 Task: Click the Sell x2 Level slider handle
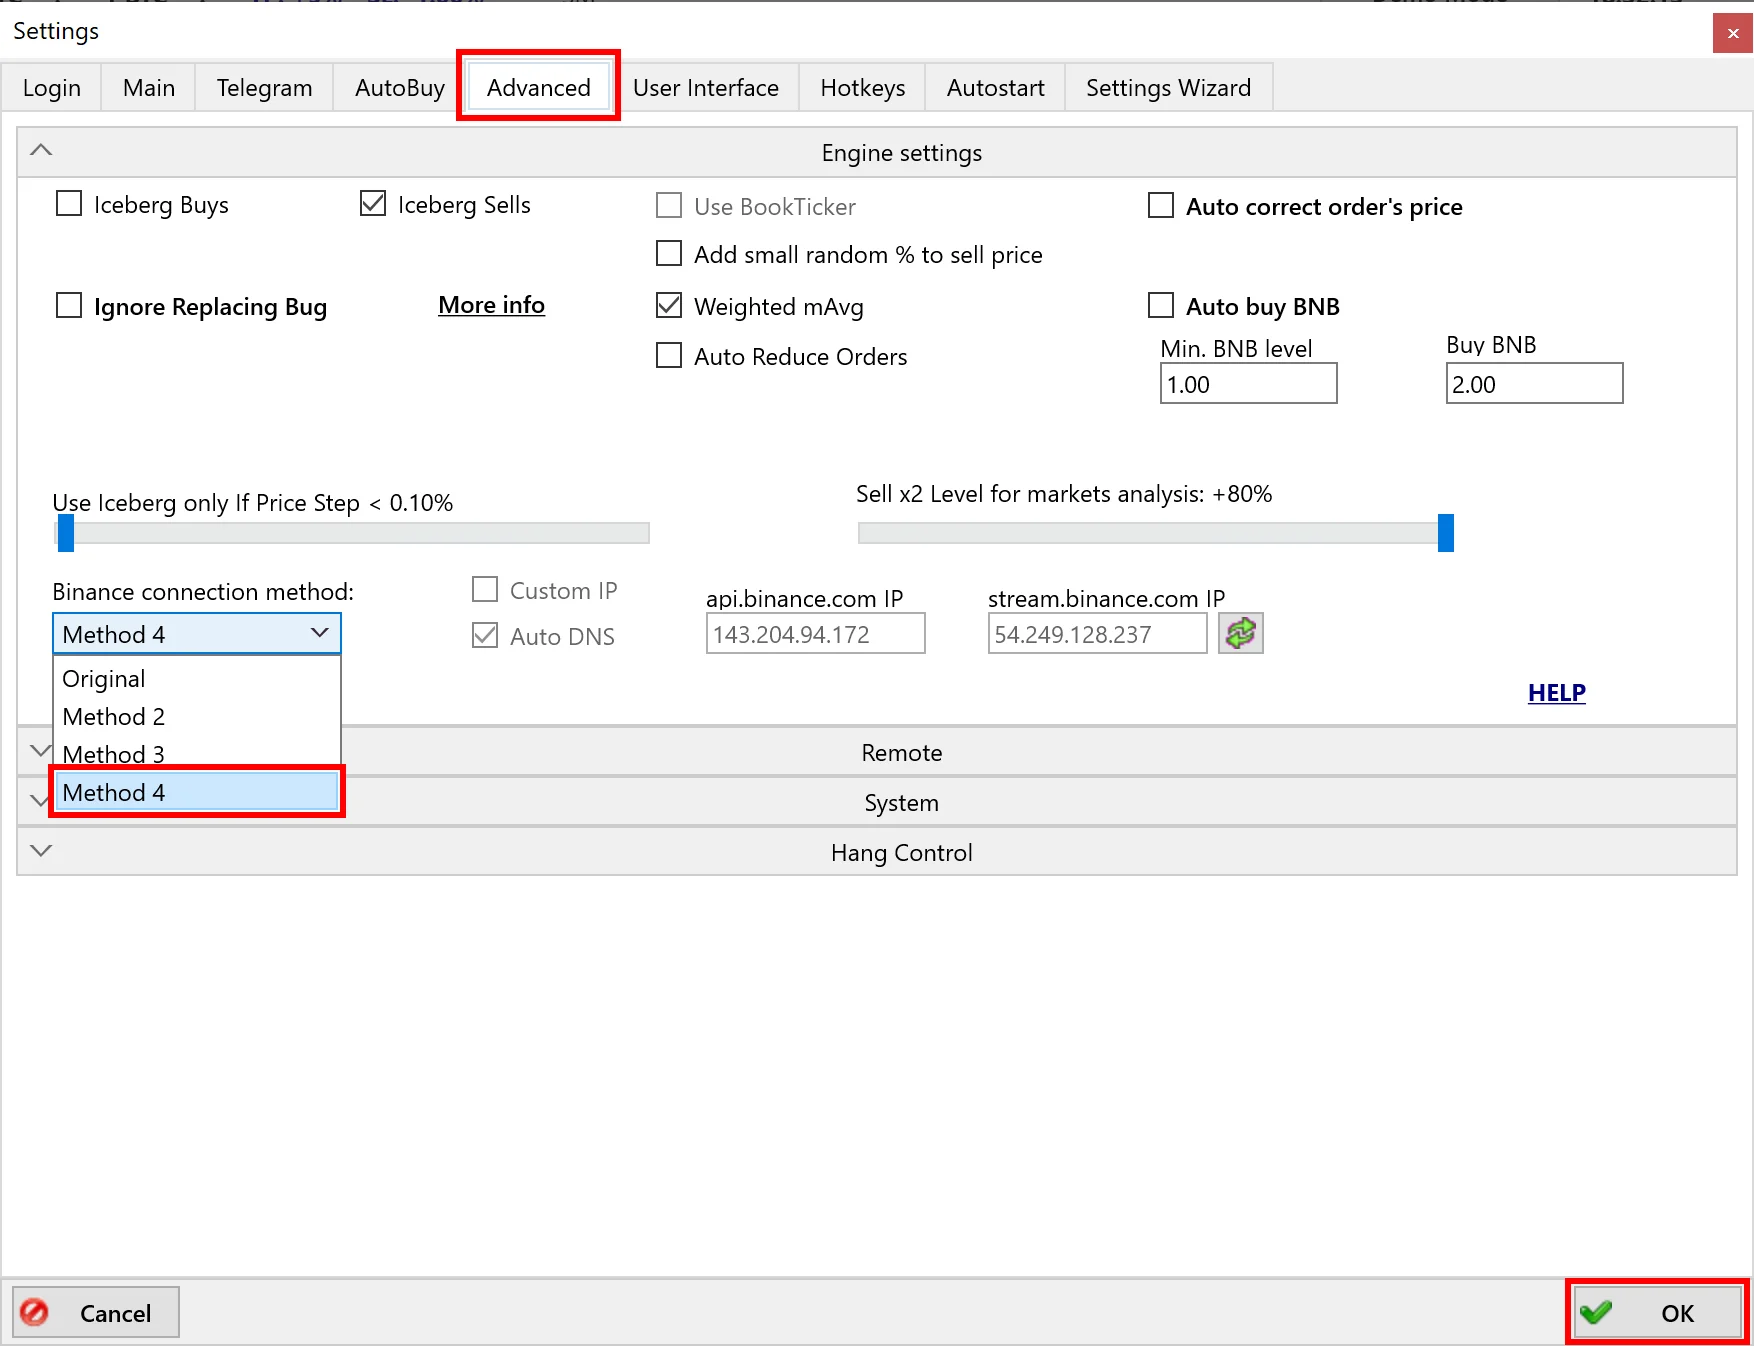point(1445,533)
